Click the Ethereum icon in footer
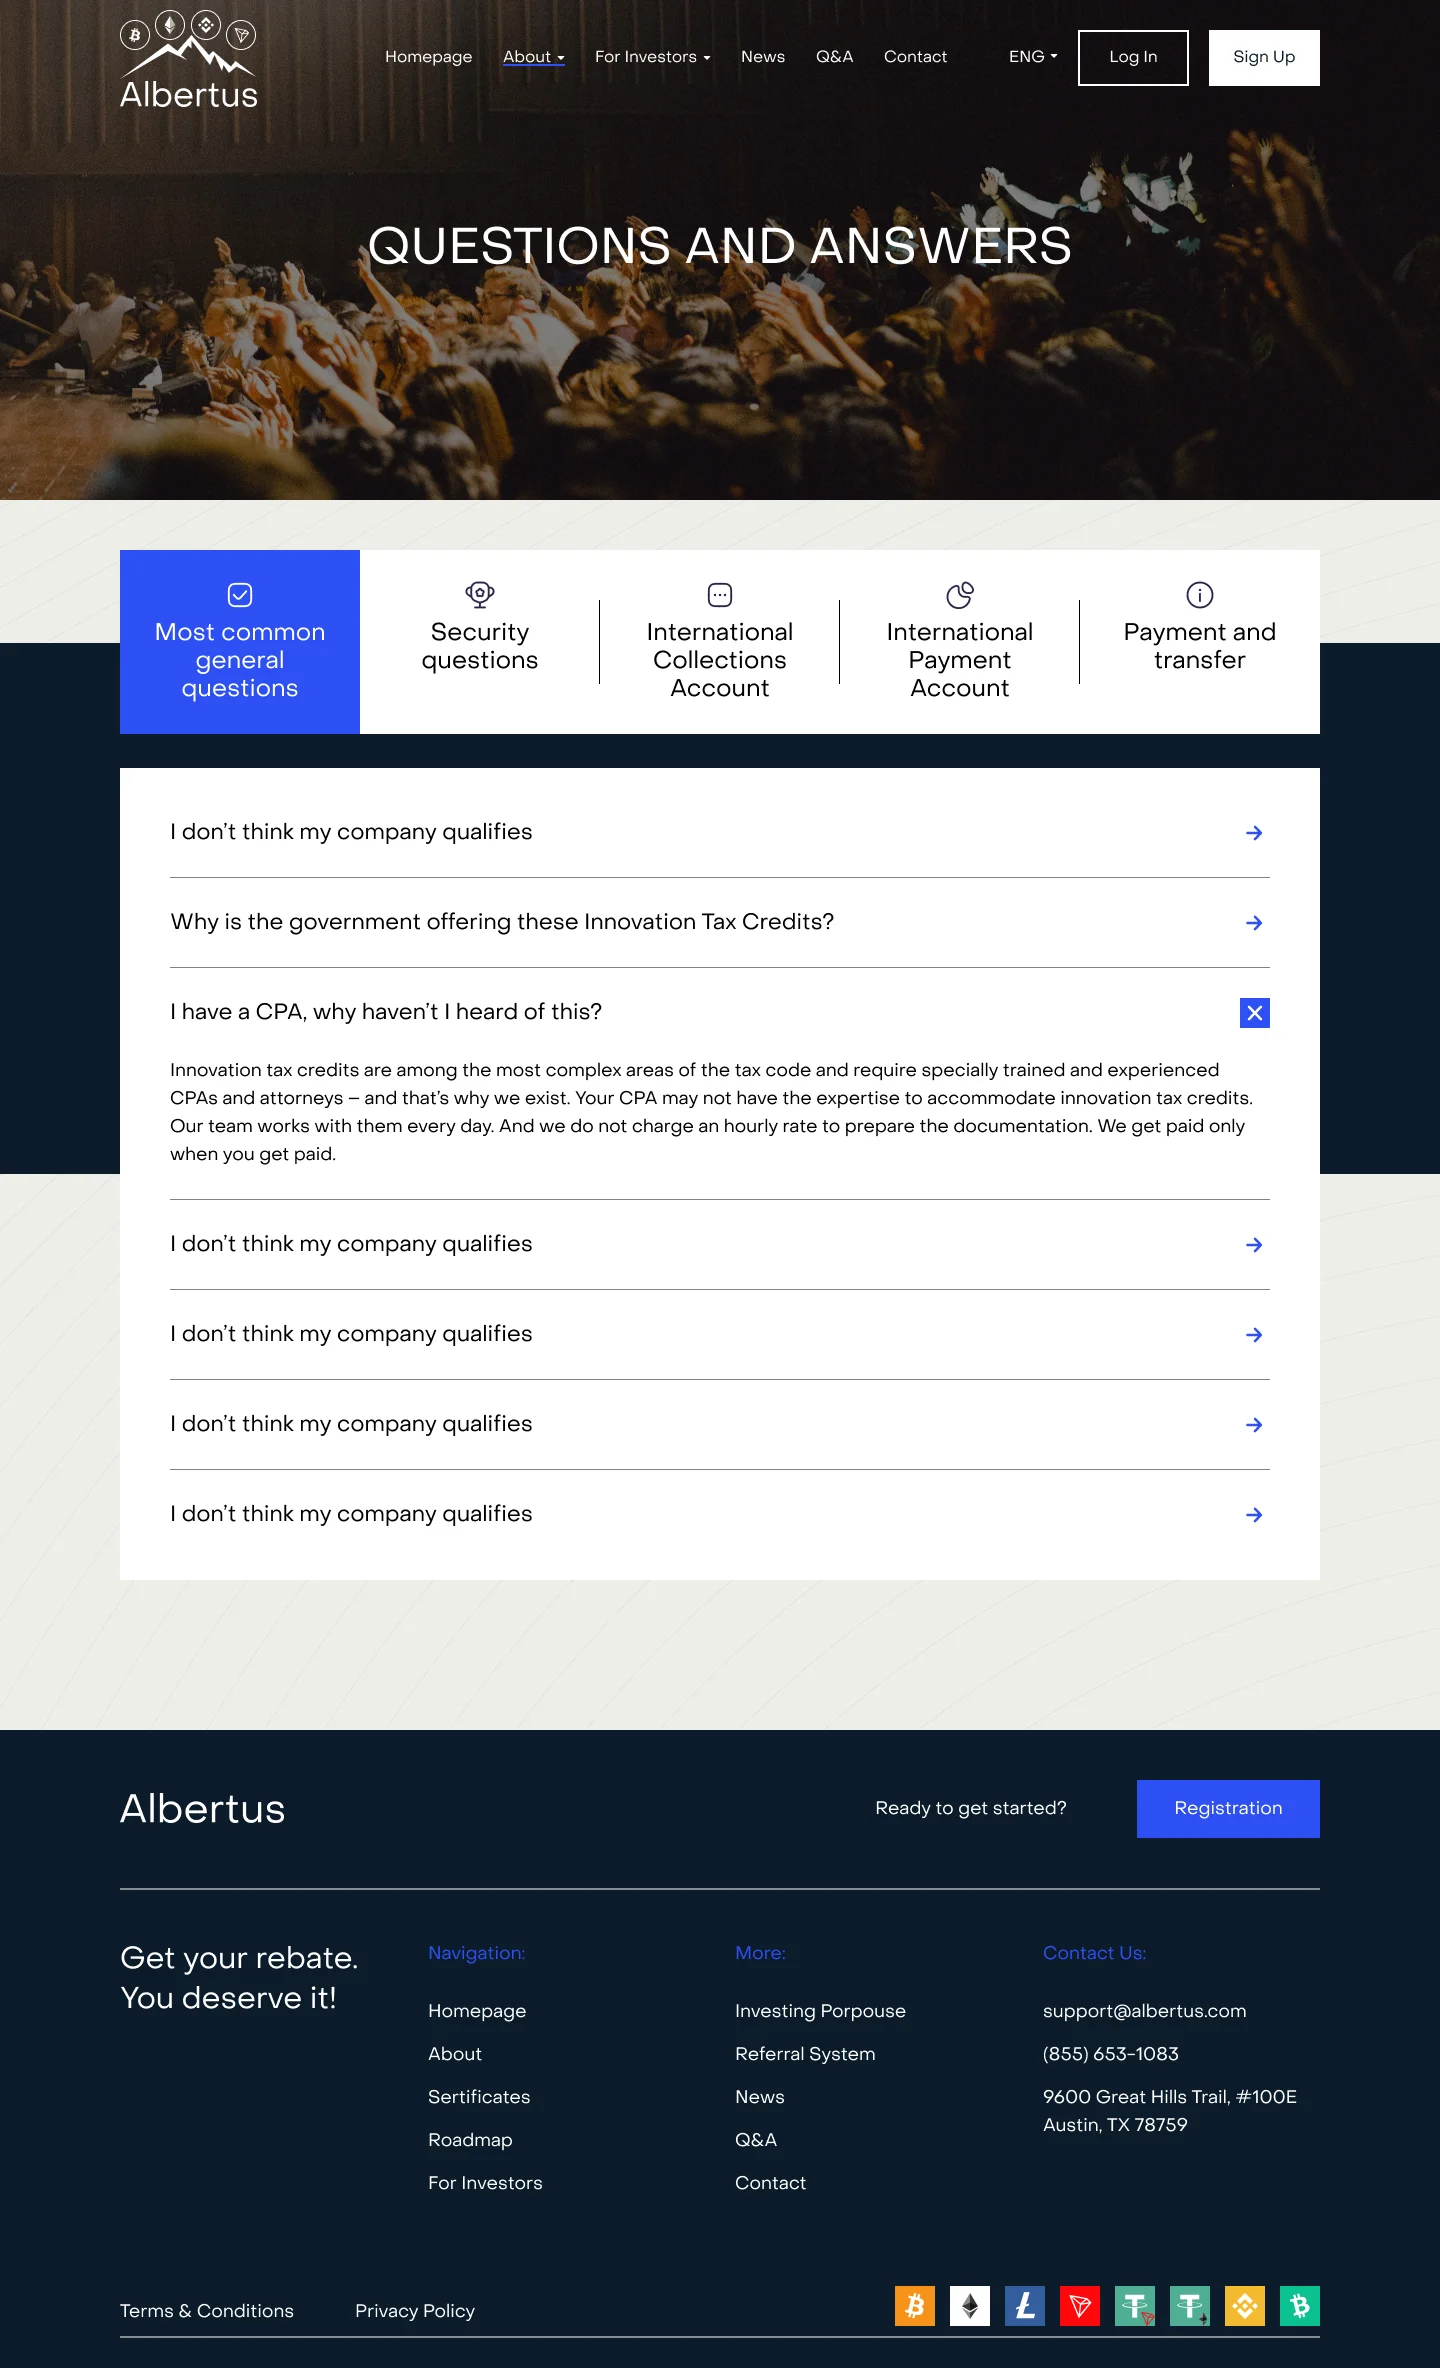Image resolution: width=1440 pixels, height=2368 pixels. [x=969, y=2306]
